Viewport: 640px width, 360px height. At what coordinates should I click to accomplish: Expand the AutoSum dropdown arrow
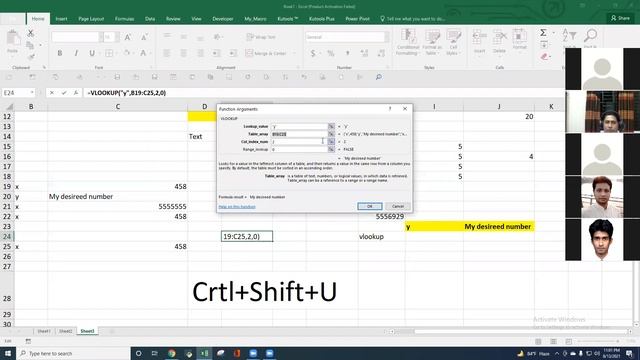tap(553, 33)
